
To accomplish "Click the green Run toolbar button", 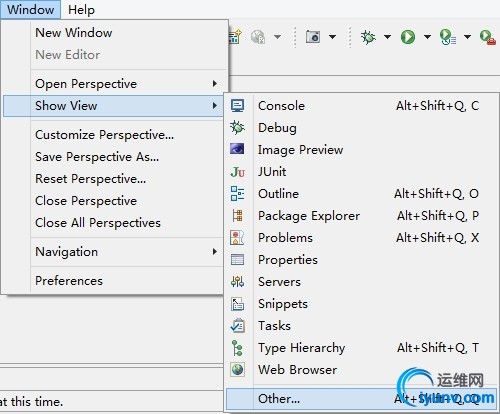I will coord(408,37).
